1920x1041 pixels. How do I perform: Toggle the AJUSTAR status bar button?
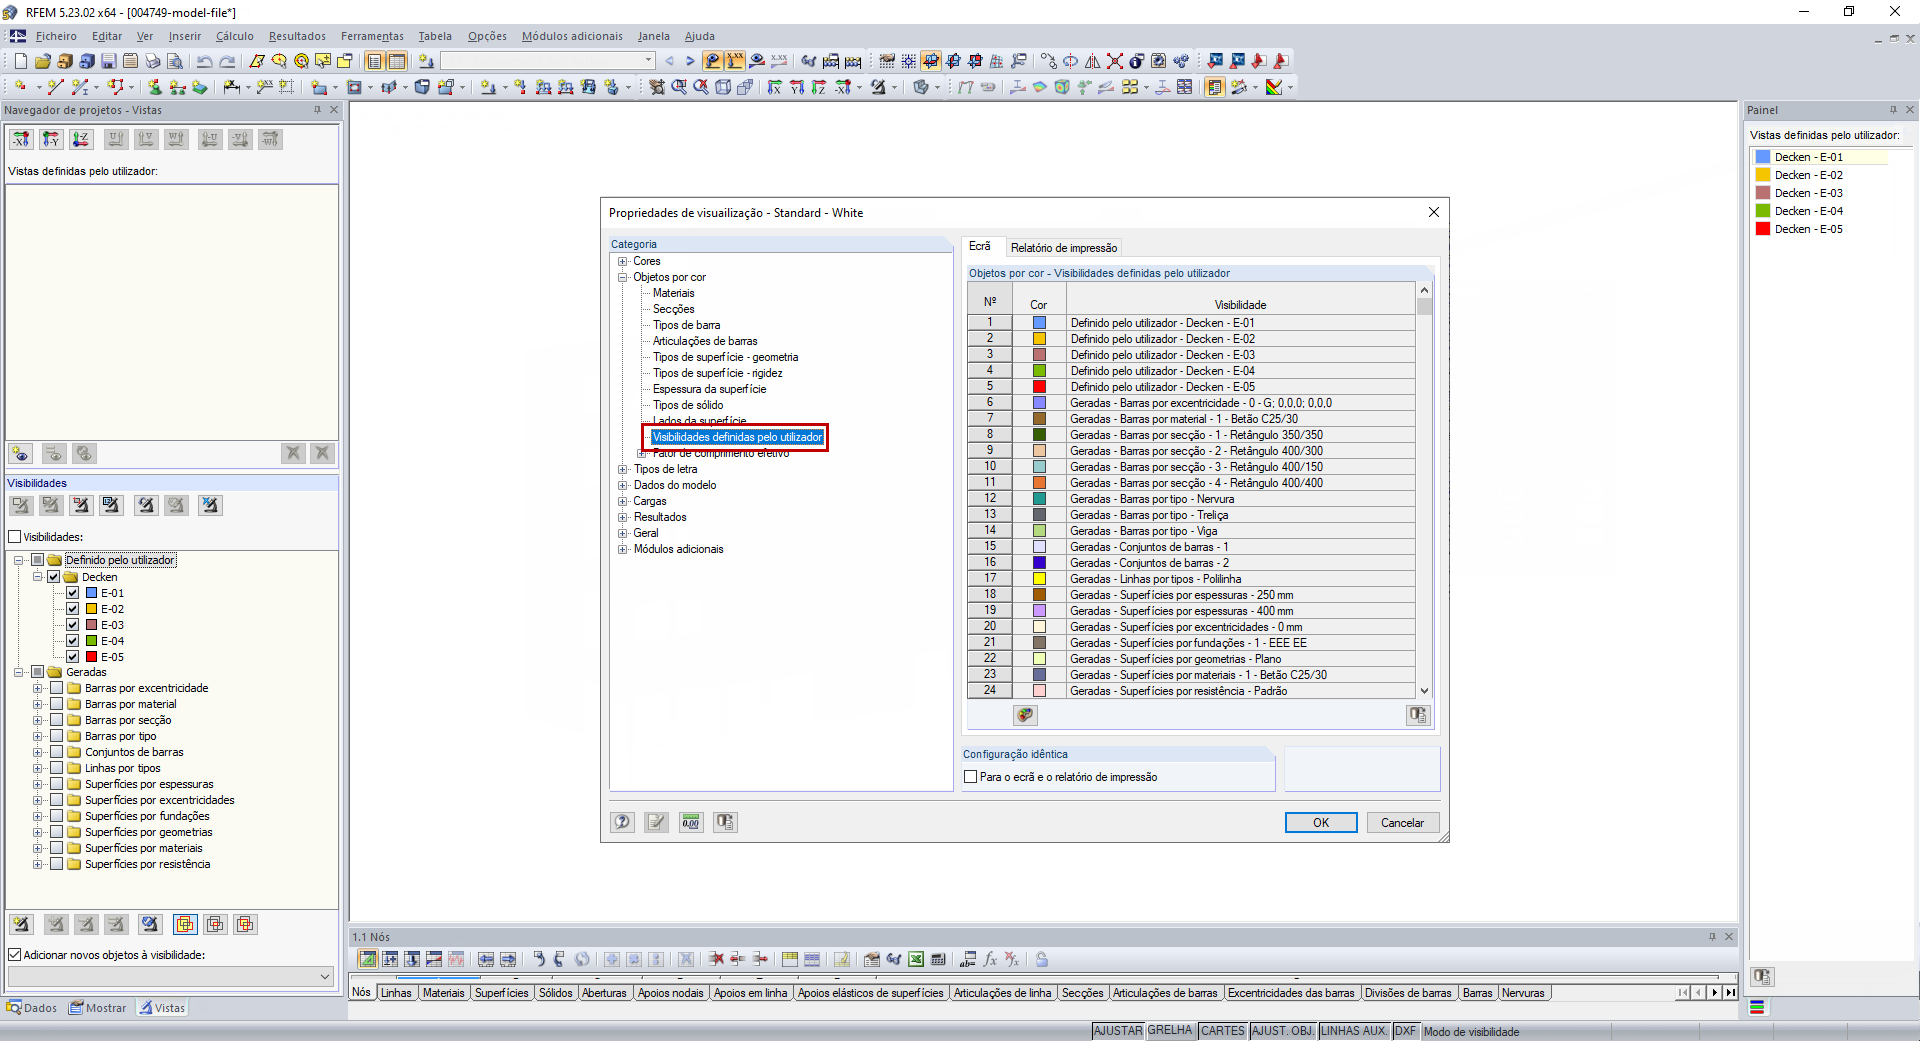[x=1118, y=1031]
